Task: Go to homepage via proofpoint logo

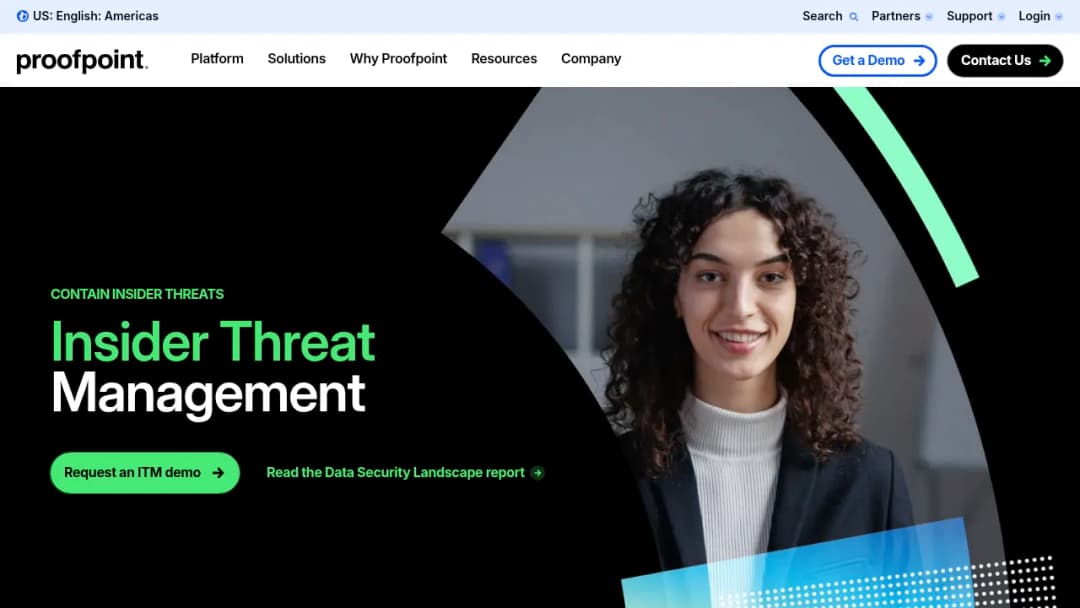Action: coord(82,61)
